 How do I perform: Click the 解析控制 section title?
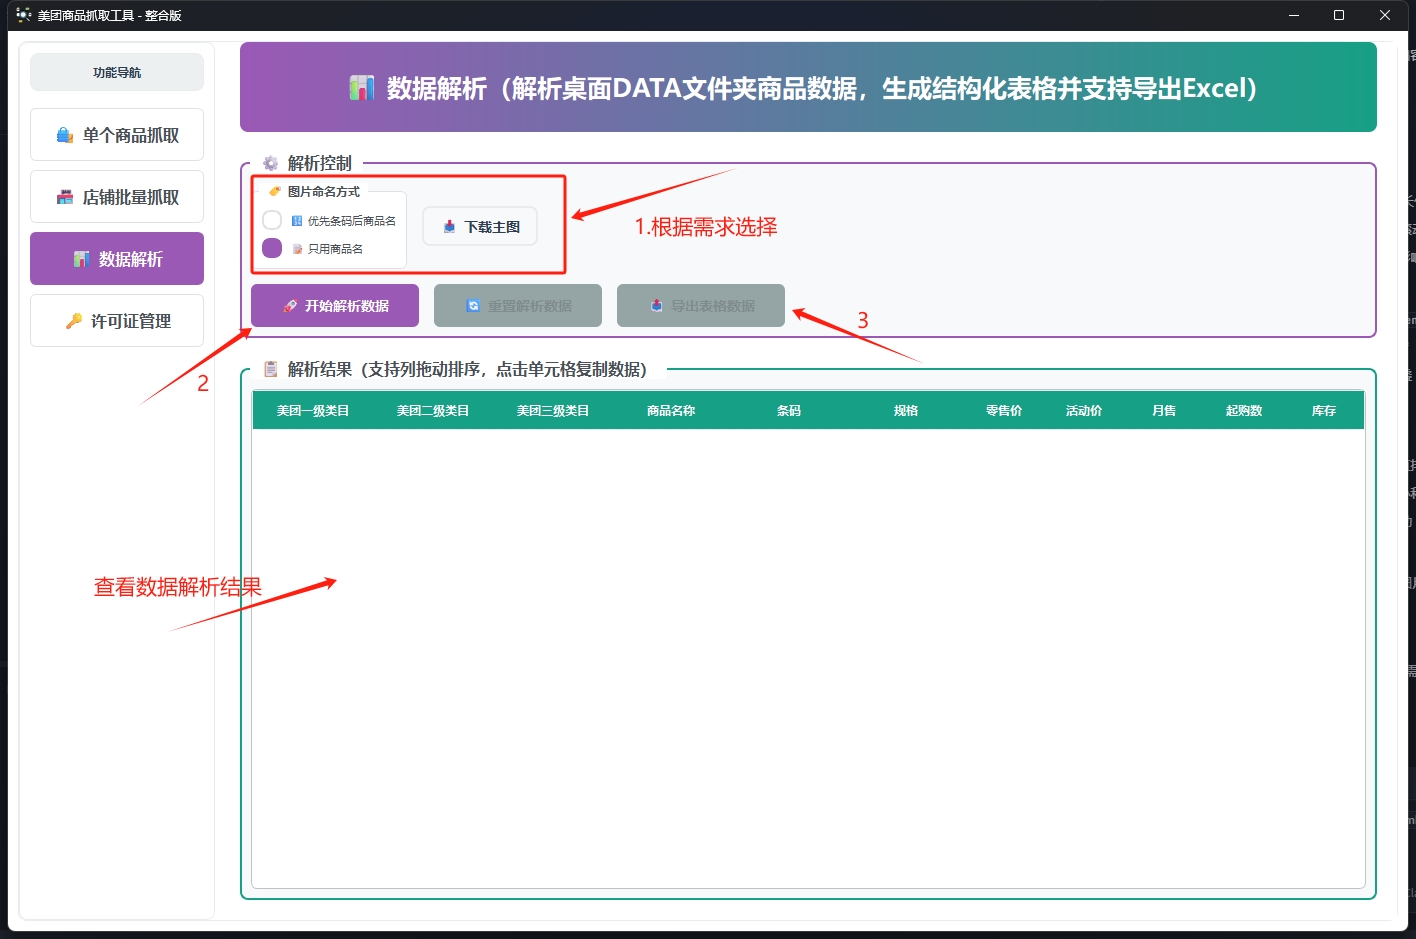(x=320, y=163)
